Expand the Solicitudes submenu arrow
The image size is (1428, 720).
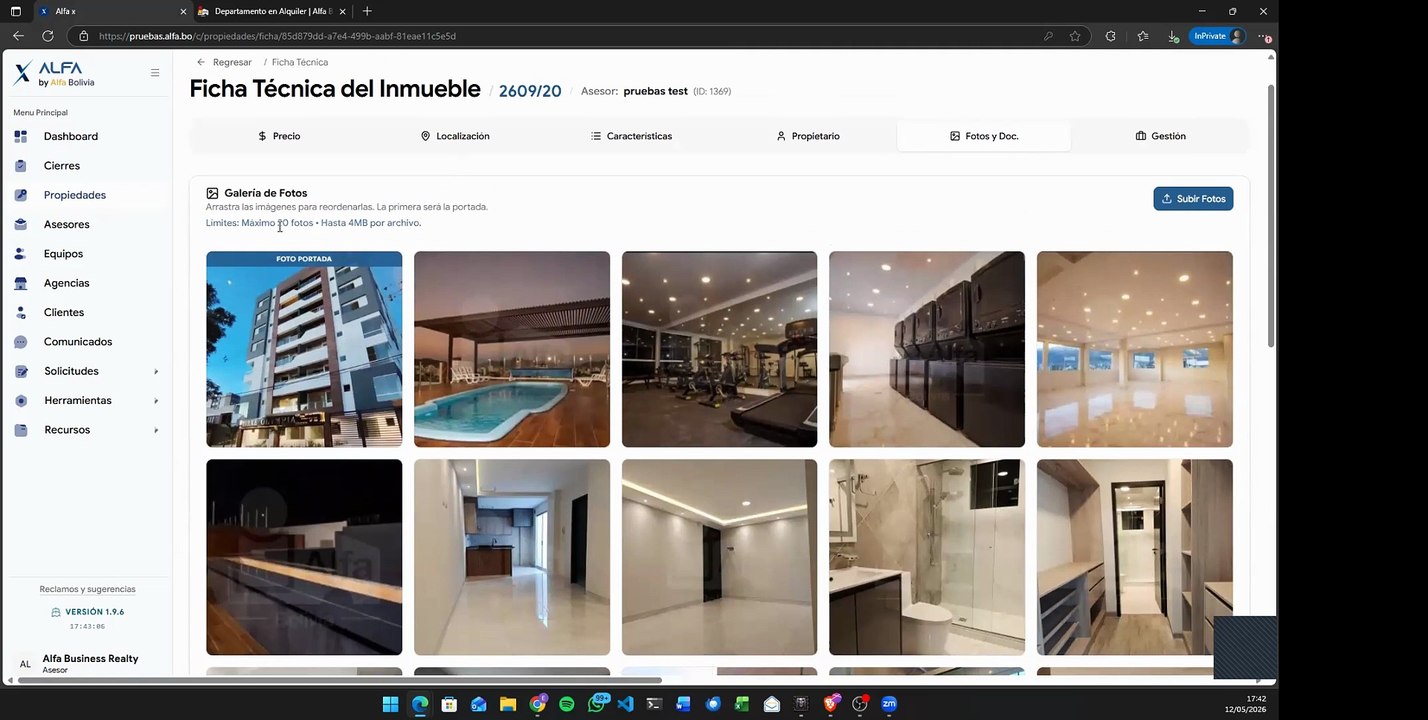tap(156, 372)
